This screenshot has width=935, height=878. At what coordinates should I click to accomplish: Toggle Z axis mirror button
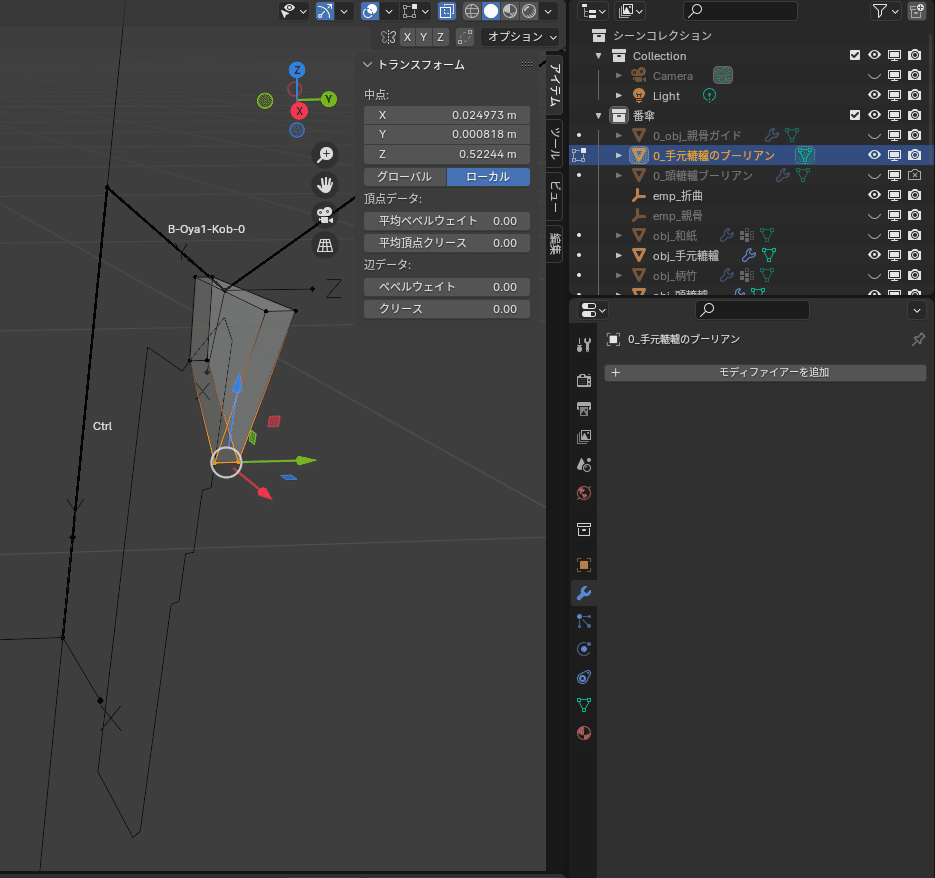(x=440, y=37)
